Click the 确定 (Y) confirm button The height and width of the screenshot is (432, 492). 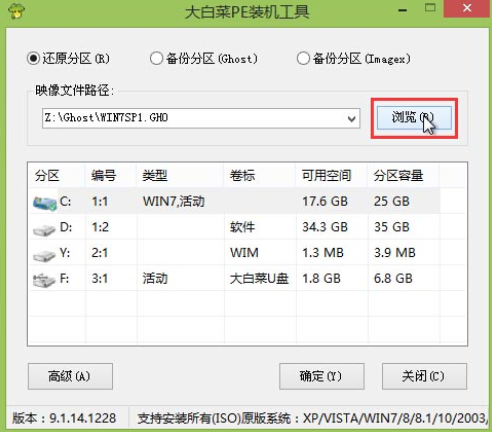point(322,376)
